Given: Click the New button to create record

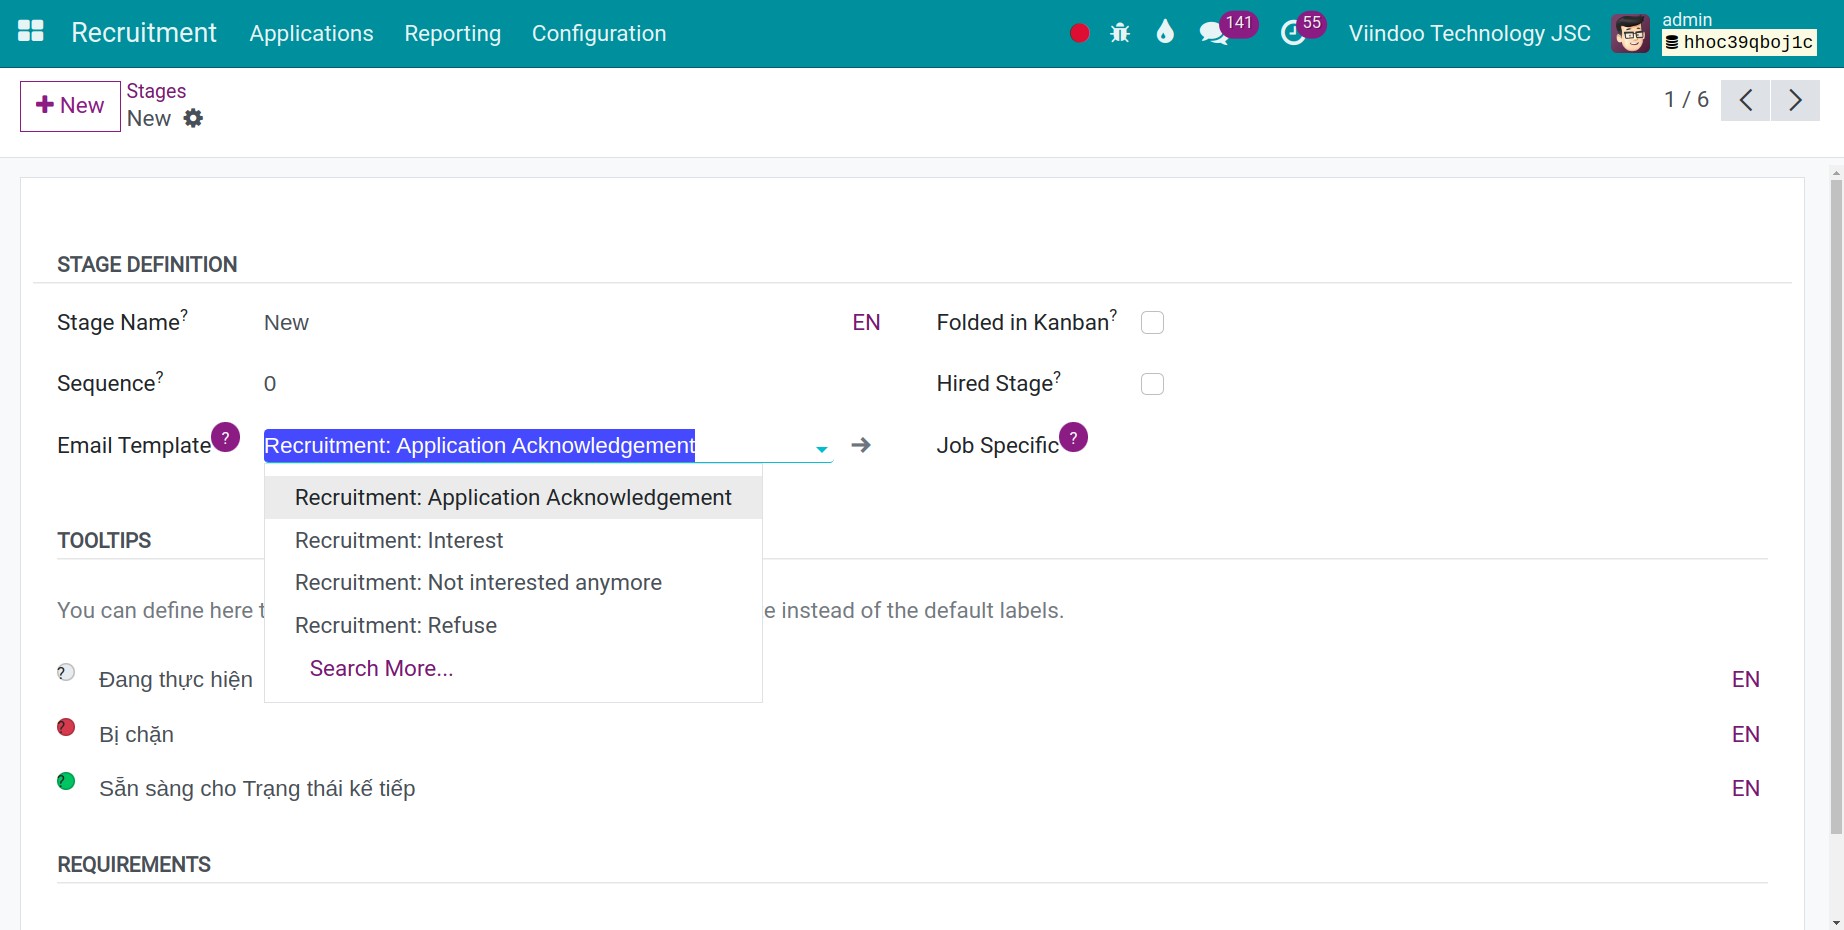Looking at the screenshot, I should [x=69, y=105].
